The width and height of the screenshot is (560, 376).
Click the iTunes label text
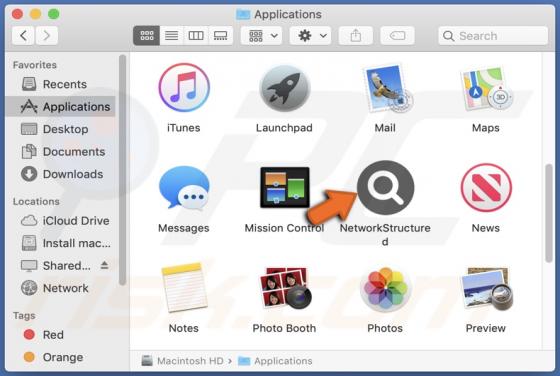click(184, 128)
